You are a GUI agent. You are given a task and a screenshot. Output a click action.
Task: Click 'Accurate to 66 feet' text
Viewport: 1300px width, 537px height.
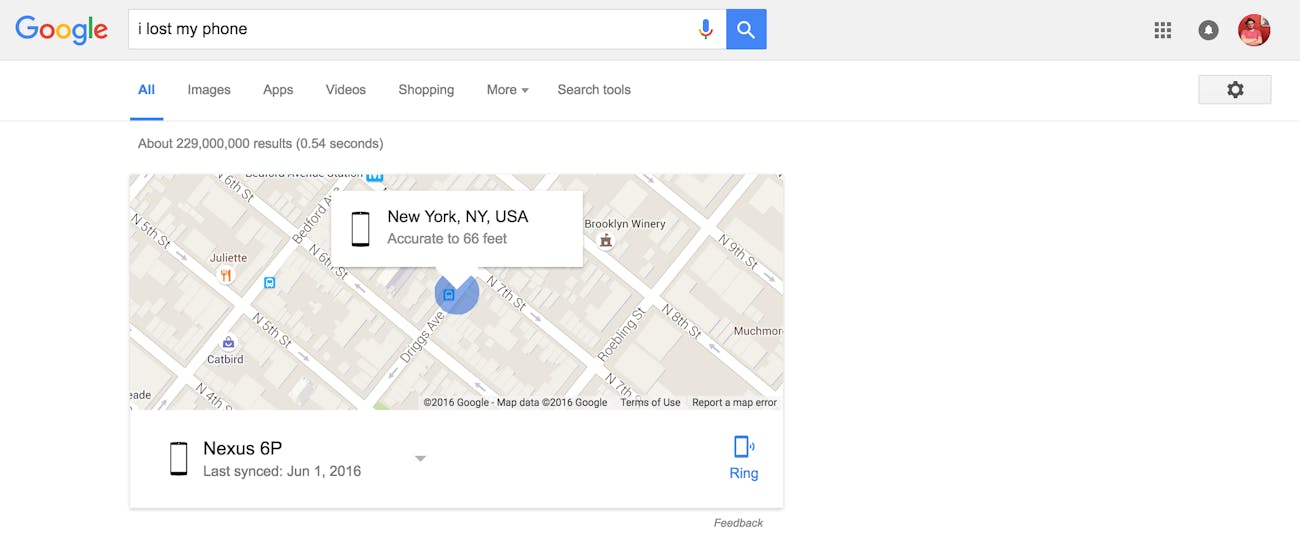(447, 239)
